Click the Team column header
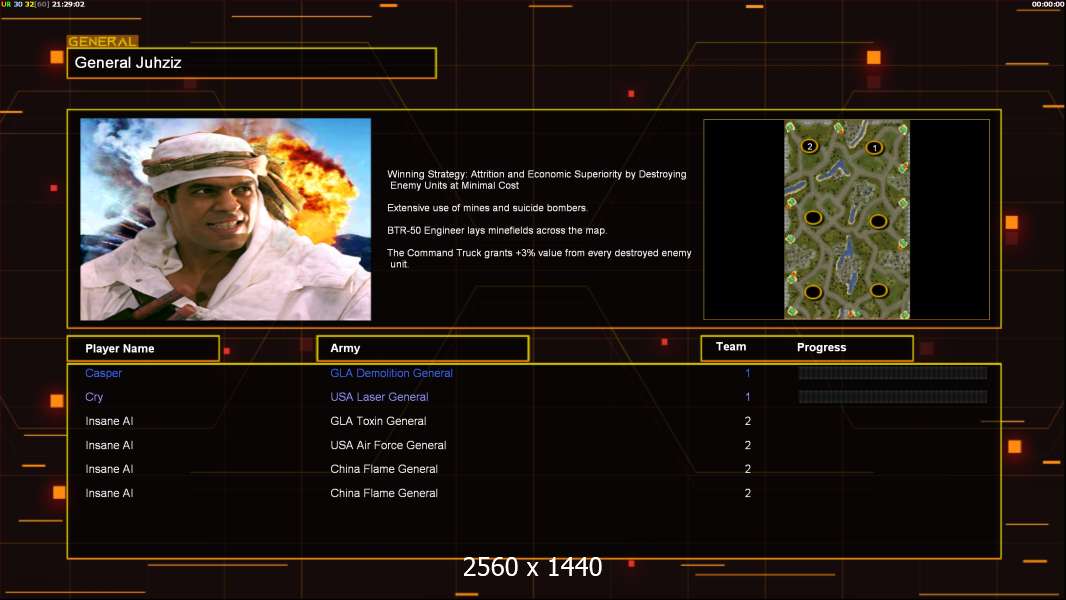The width and height of the screenshot is (1066, 600). (x=731, y=347)
